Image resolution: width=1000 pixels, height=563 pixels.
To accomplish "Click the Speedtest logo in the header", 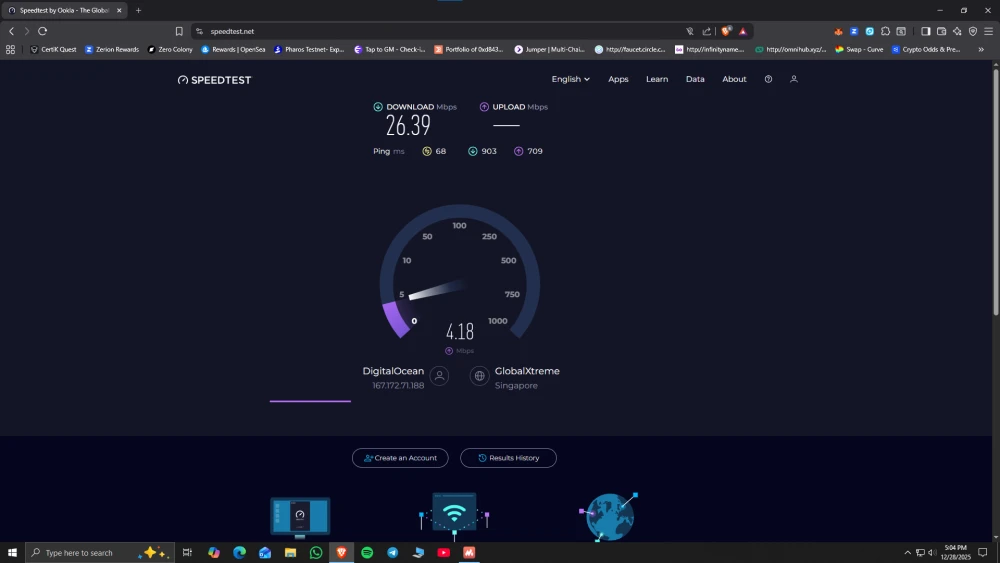I will tap(214, 79).
